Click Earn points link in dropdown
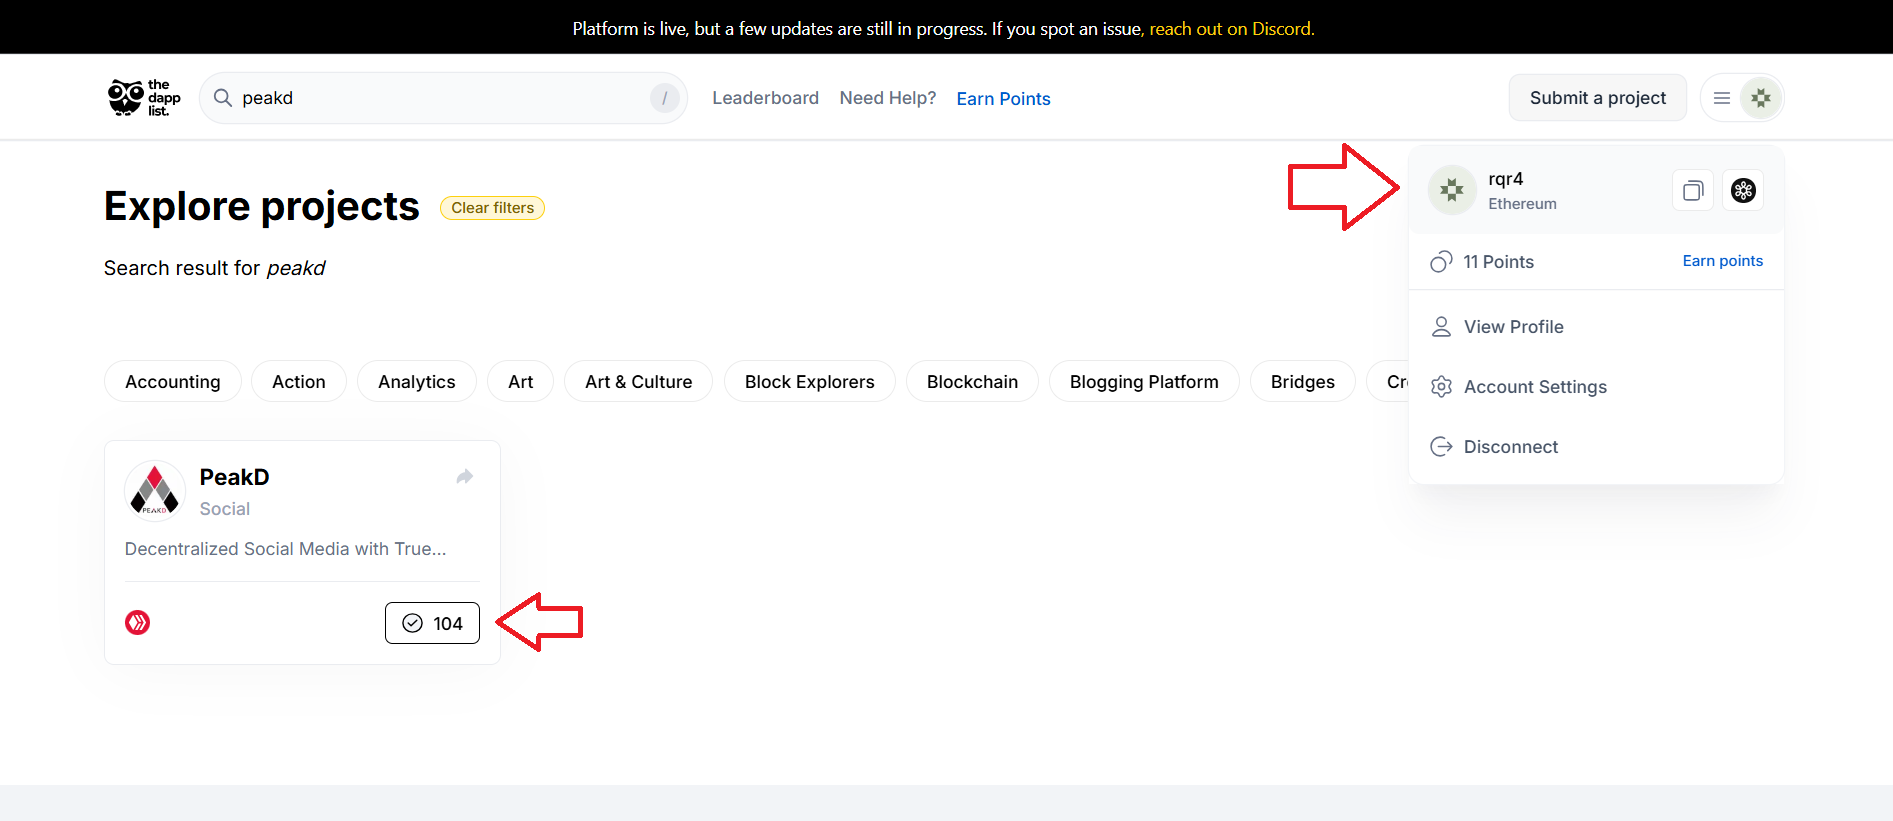This screenshot has height=821, width=1893. [1722, 261]
